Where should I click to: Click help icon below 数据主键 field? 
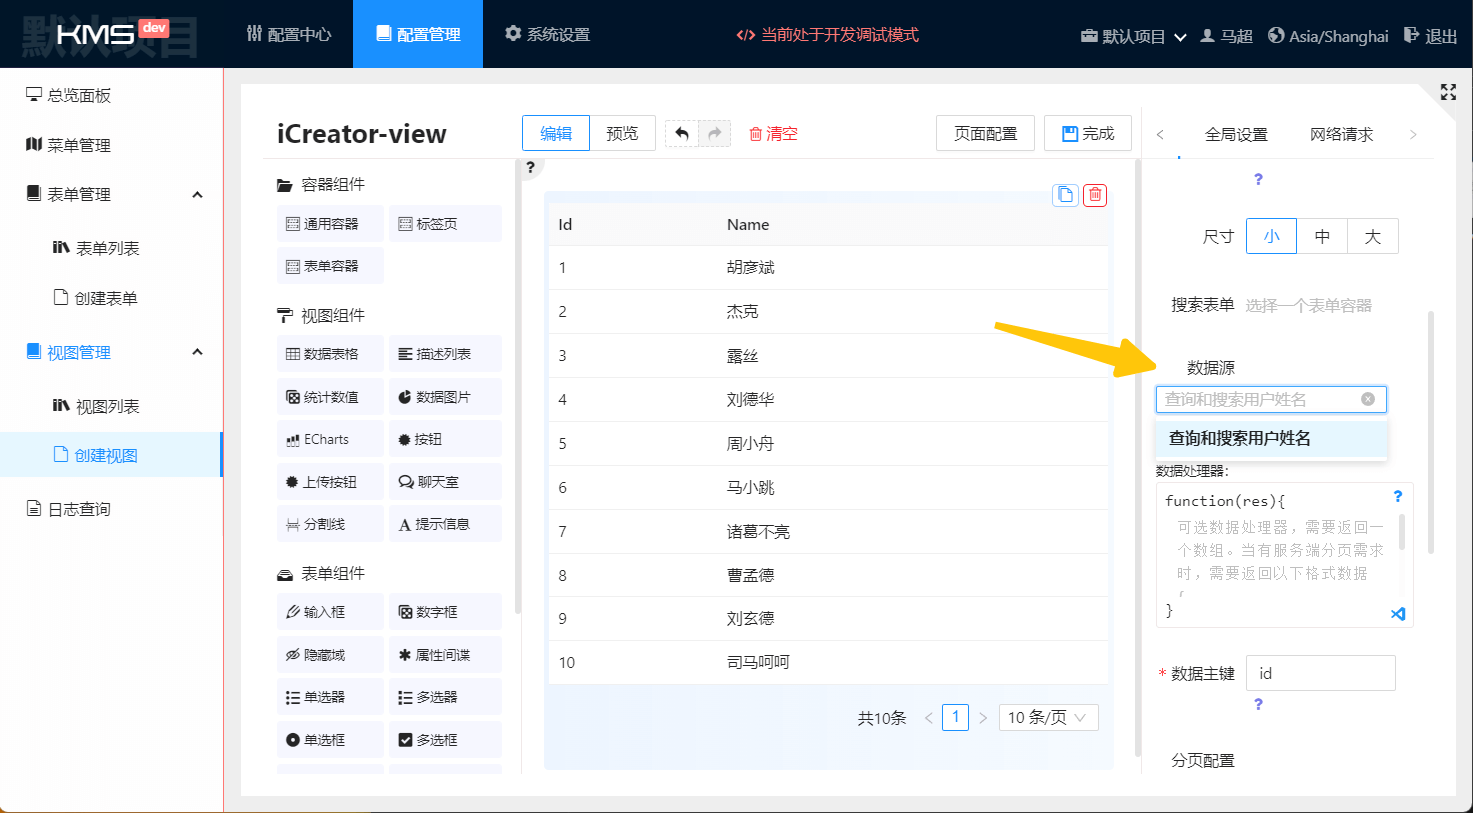[x=1258, y=704]
